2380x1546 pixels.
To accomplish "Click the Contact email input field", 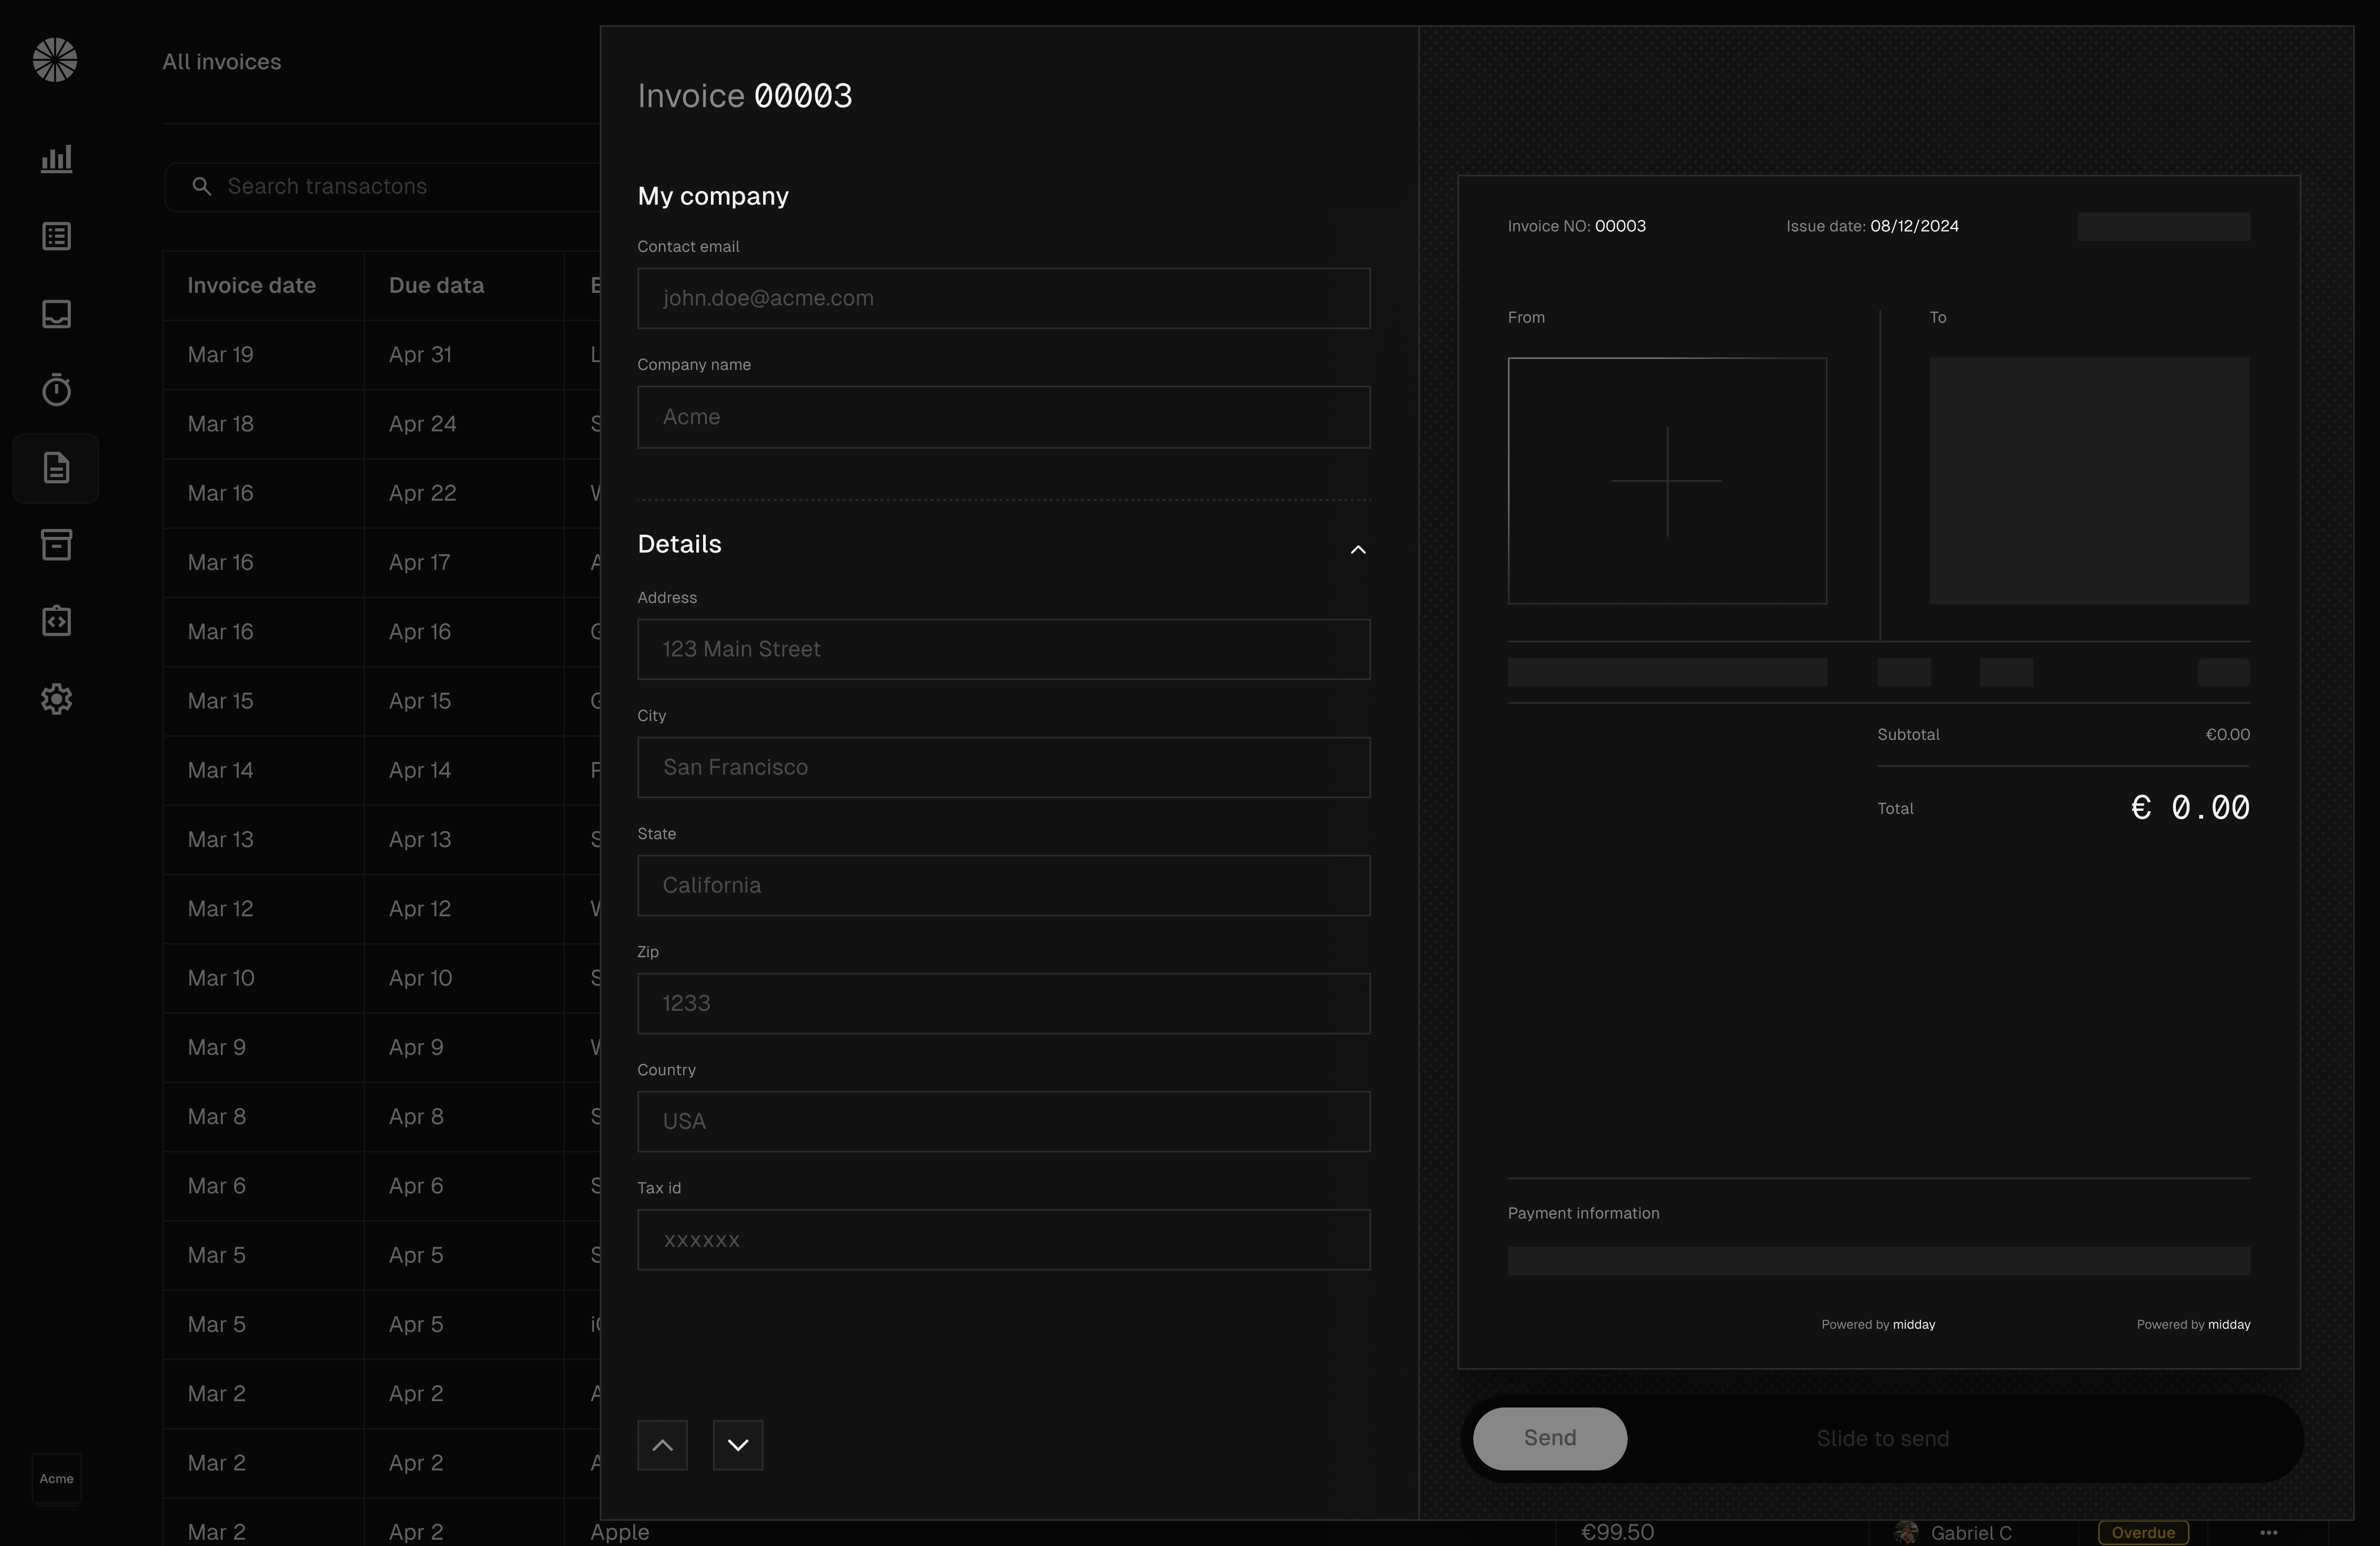I will point(1003,298).
